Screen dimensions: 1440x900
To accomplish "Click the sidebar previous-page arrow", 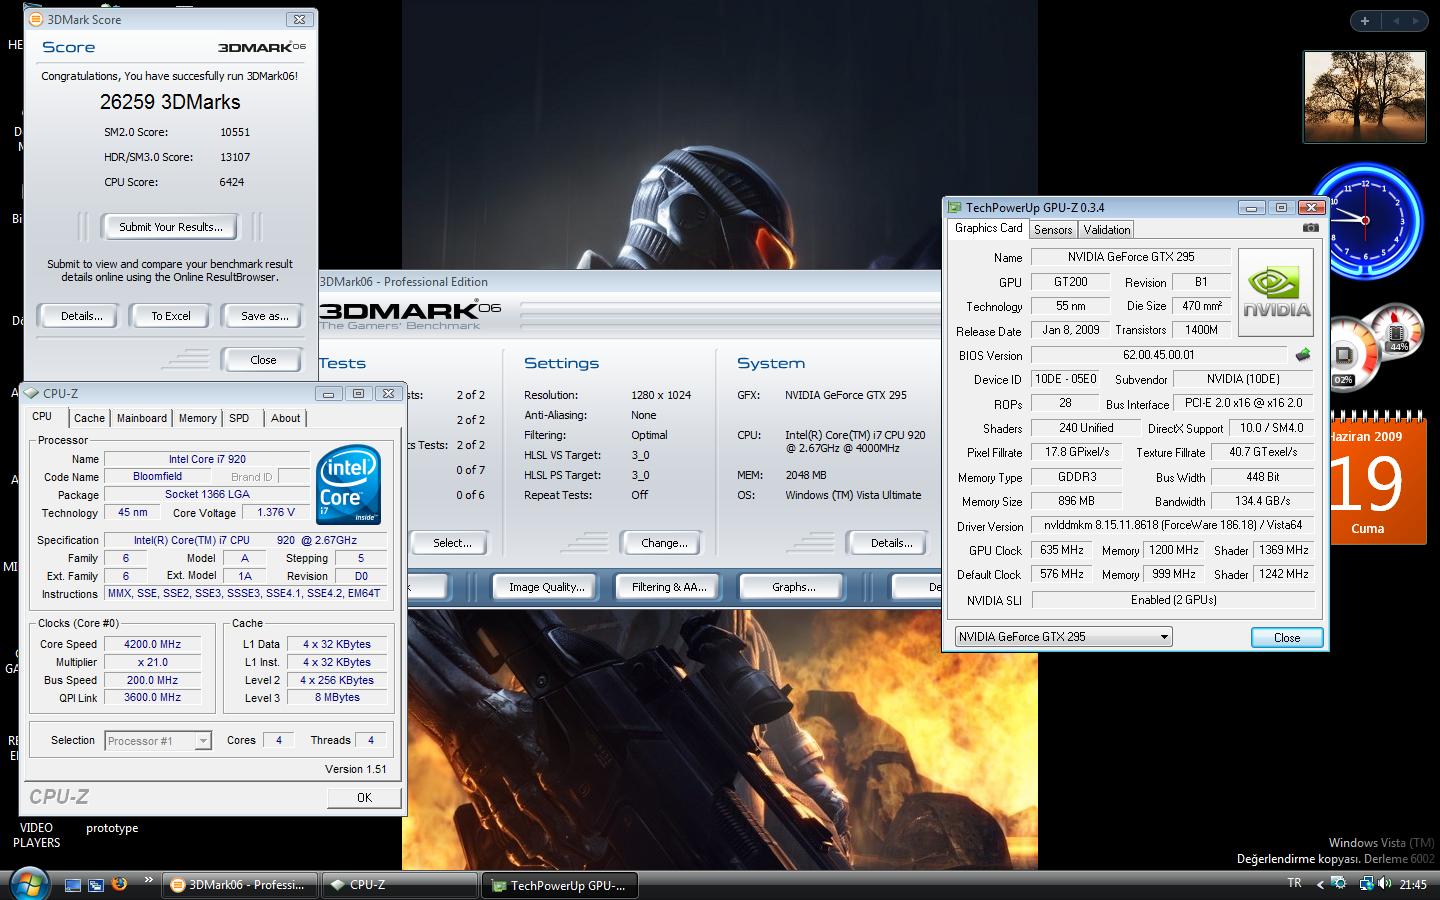I will (x=1397, y=20).
